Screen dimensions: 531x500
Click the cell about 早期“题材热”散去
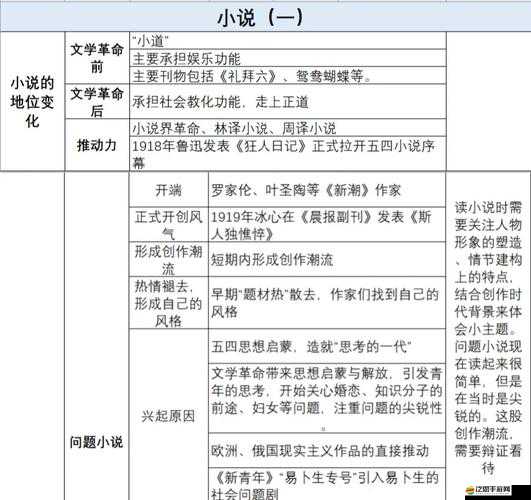coord(327,303)
